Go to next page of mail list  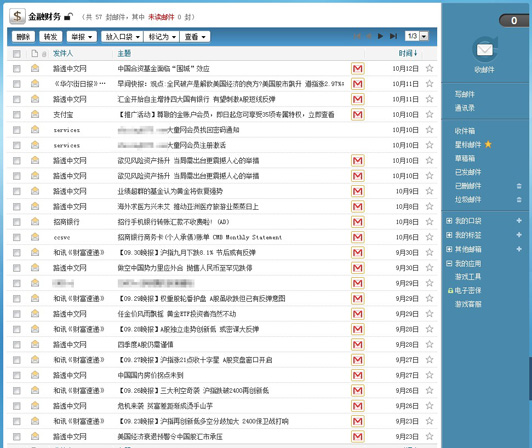click(380, 36)
